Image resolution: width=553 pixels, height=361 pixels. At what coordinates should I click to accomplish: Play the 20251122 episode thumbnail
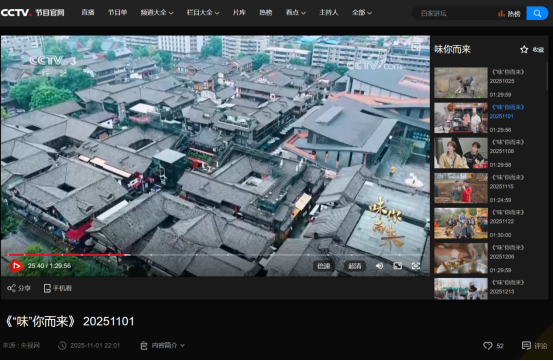click(461, 223)
